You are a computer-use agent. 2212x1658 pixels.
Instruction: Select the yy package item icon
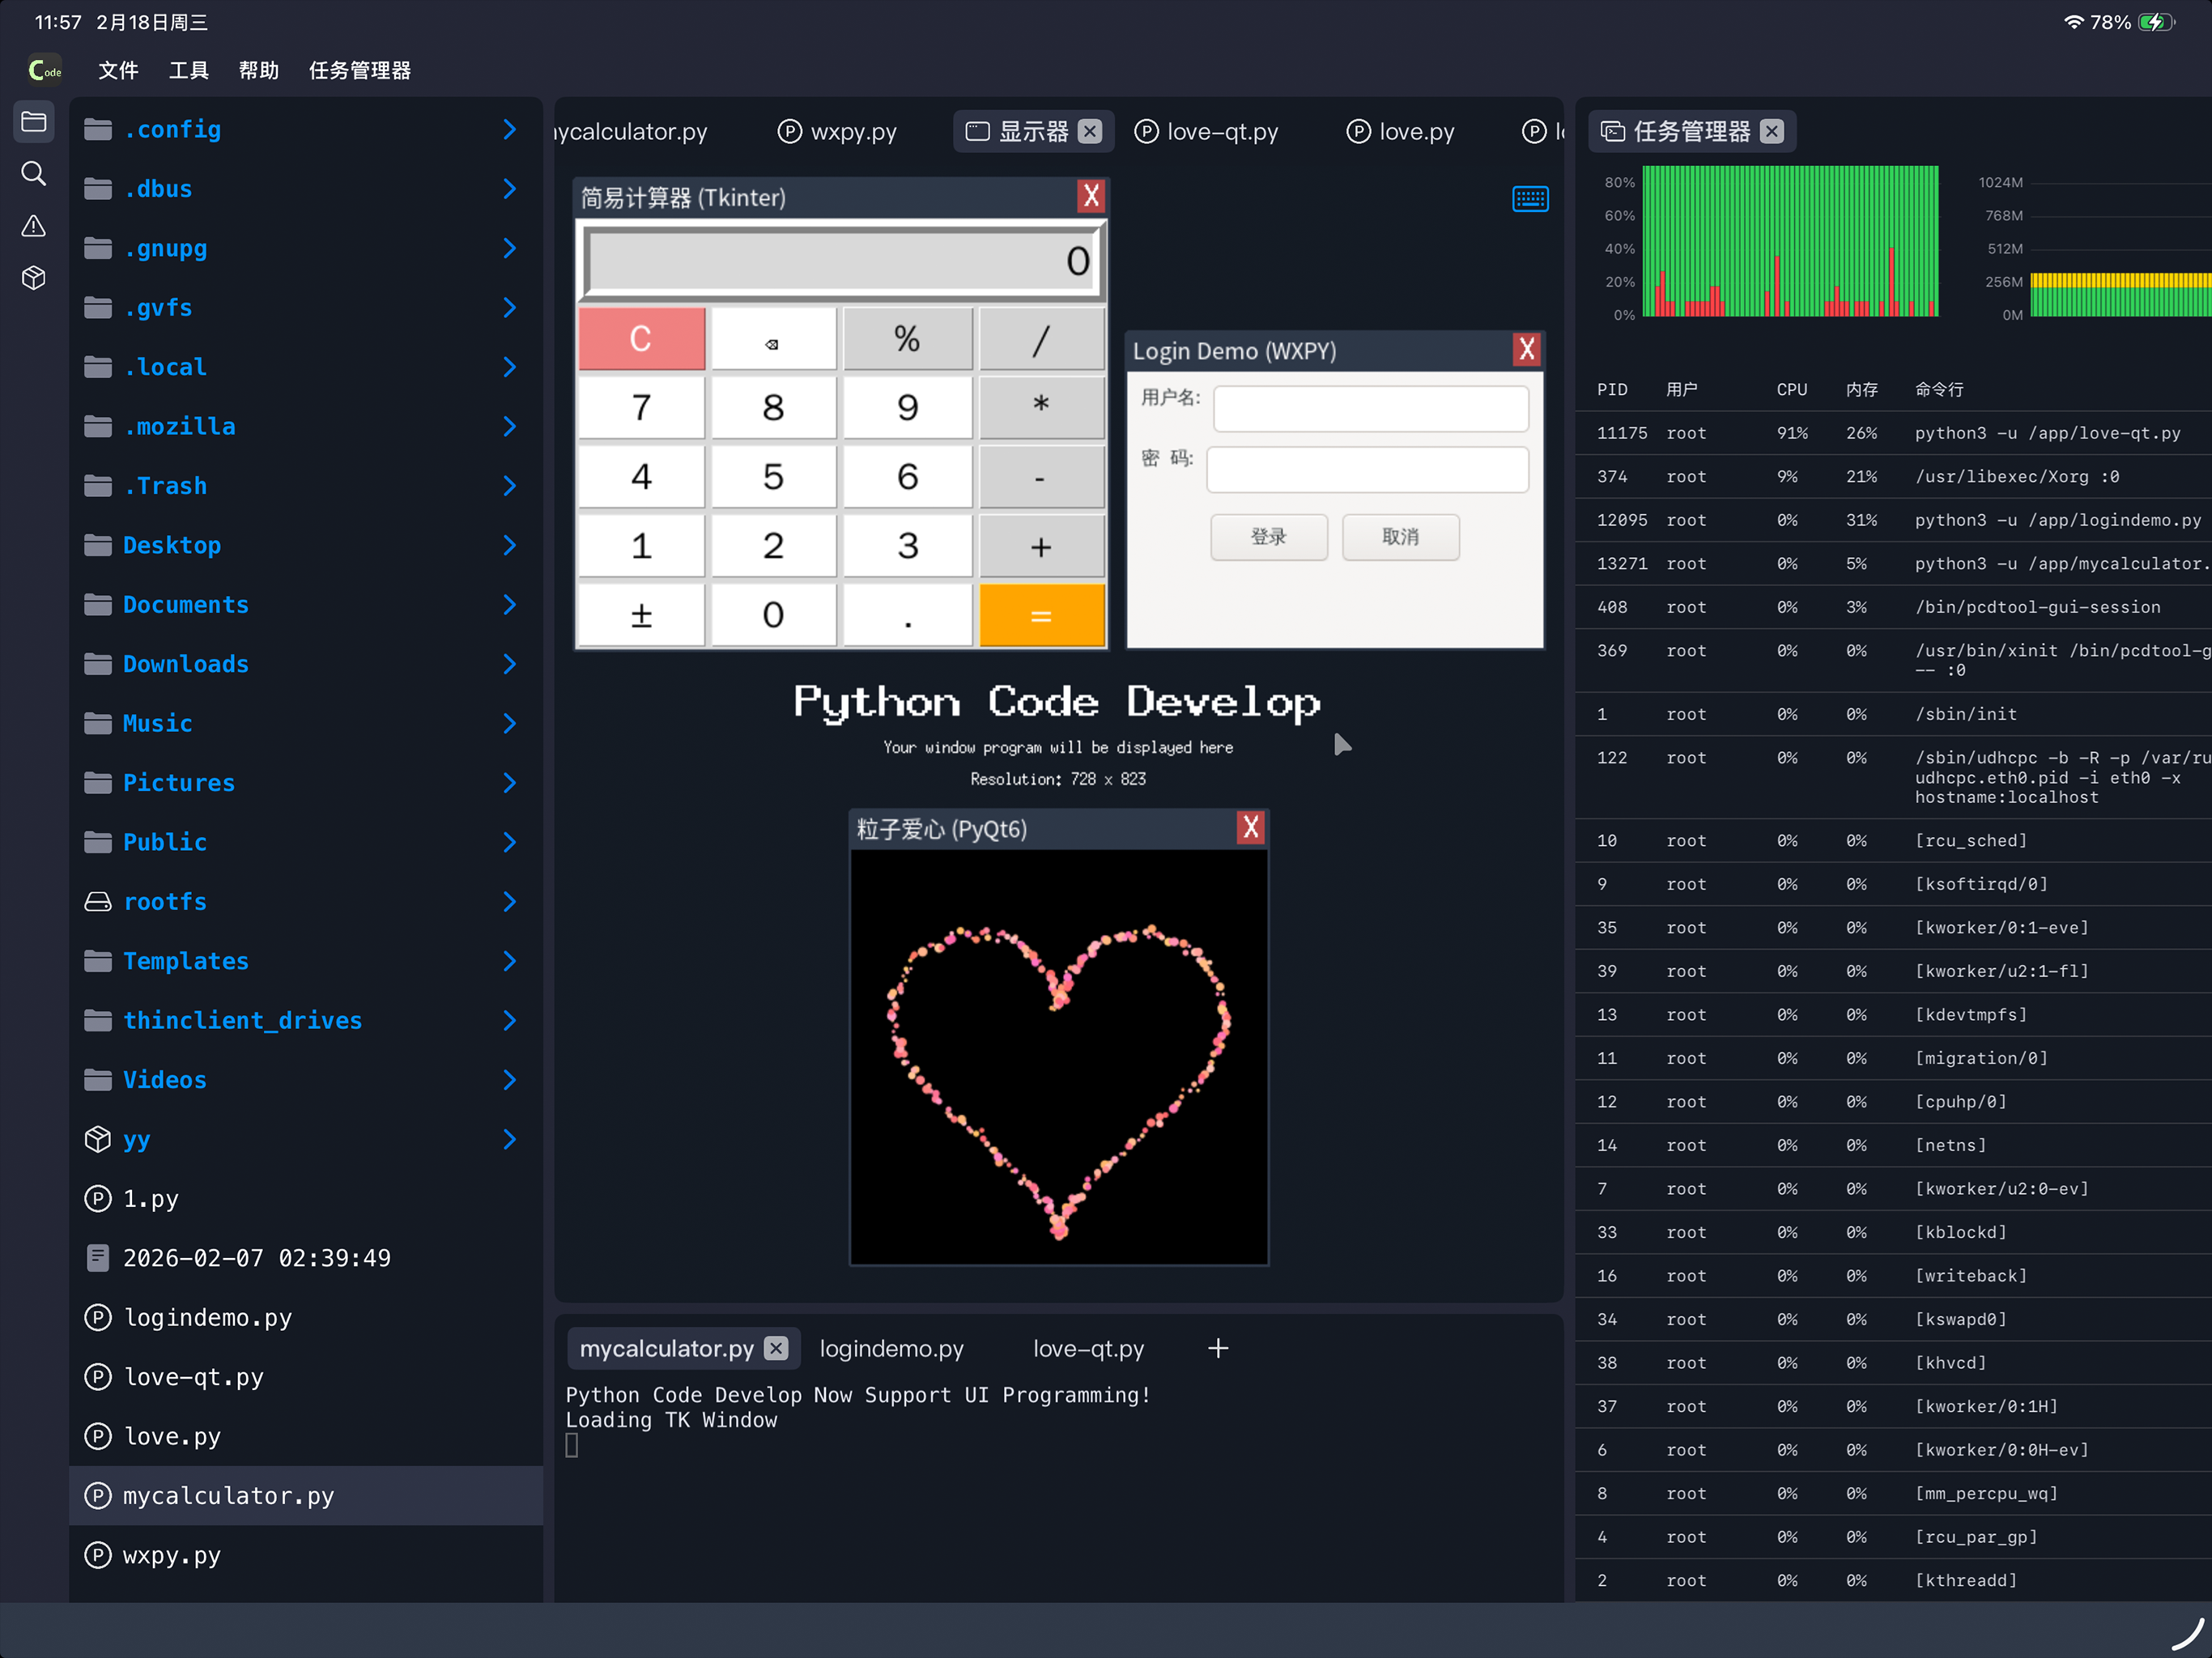[x=98, y=1139]
